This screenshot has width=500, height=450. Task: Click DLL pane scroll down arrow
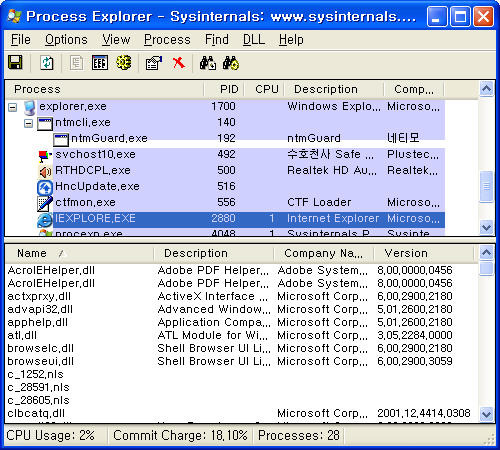(x=487, y=415)
